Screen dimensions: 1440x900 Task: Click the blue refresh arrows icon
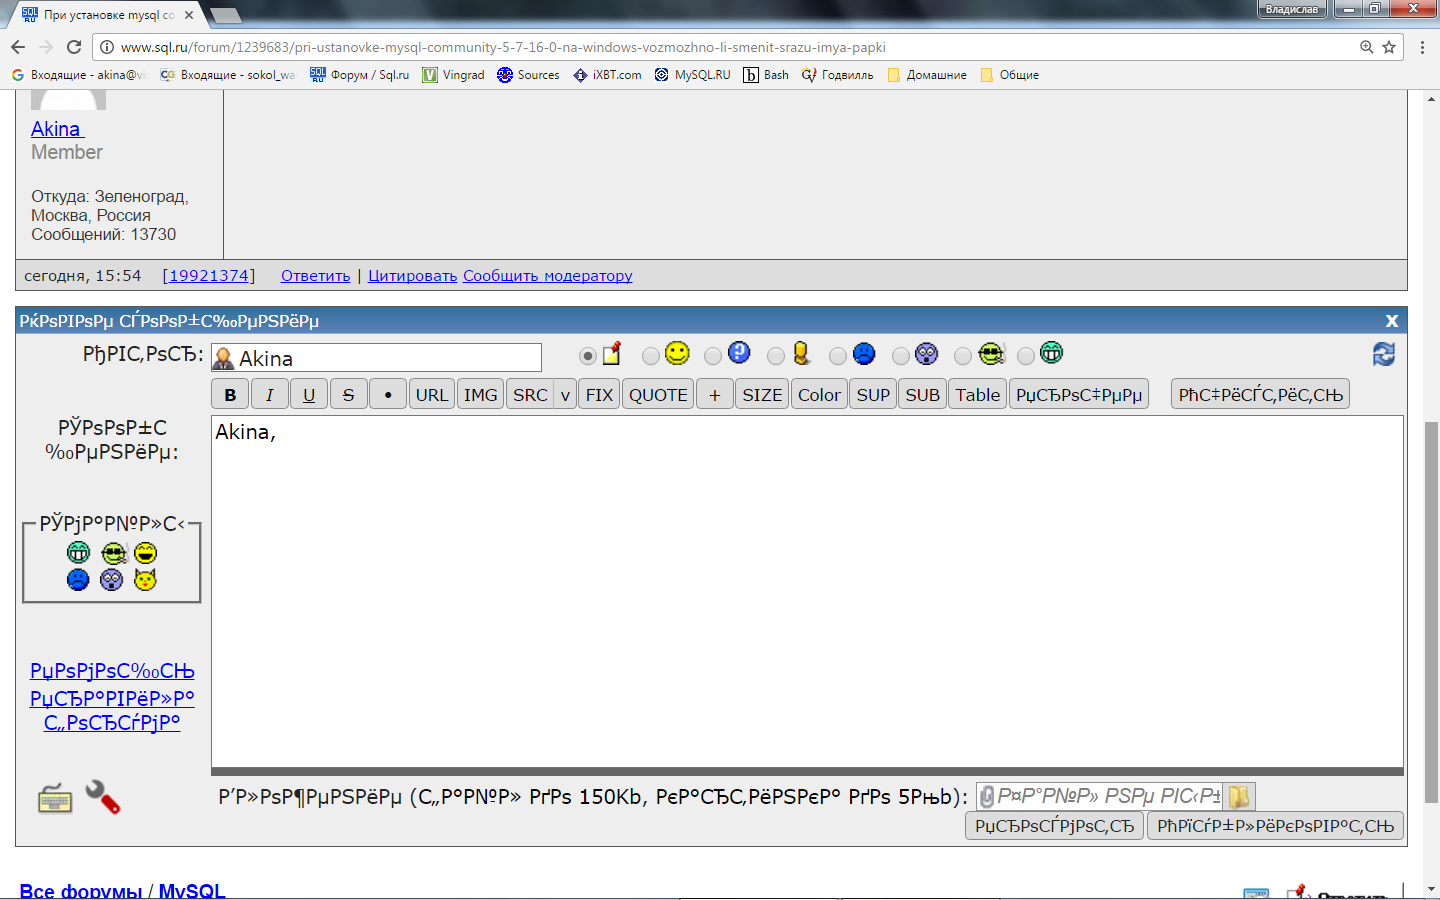(1383, 355)
